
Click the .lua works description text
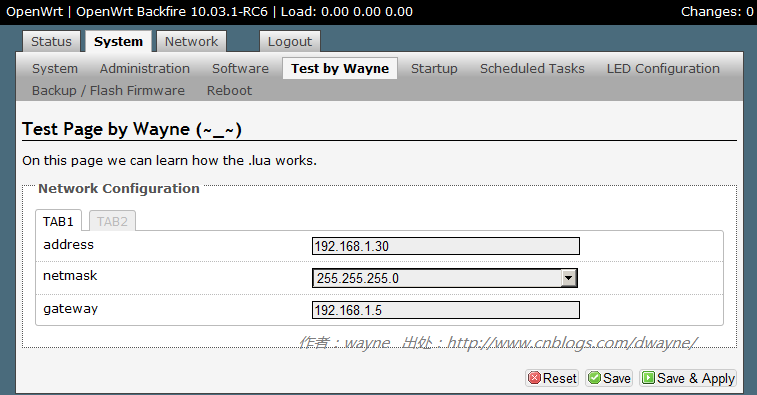click(x=169, y=160)
